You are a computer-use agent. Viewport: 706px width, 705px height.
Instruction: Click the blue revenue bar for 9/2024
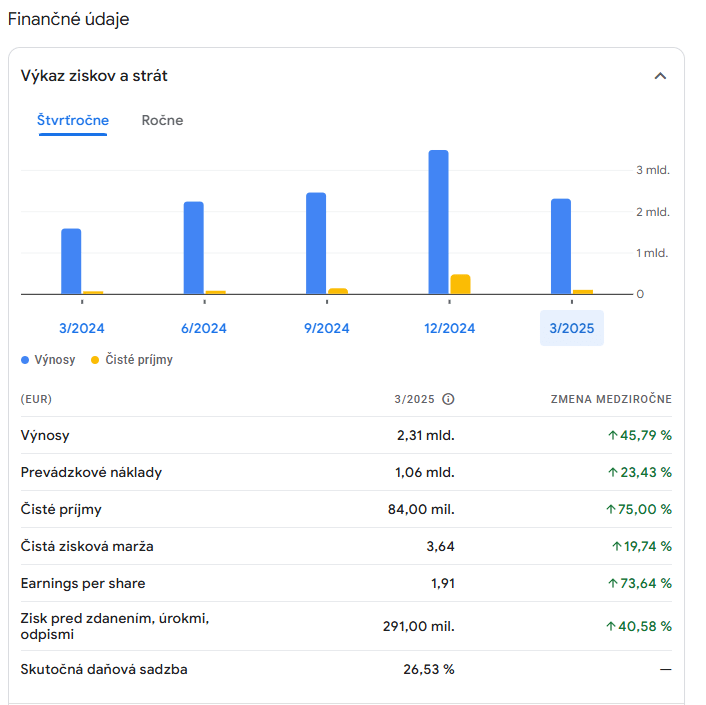316,243
